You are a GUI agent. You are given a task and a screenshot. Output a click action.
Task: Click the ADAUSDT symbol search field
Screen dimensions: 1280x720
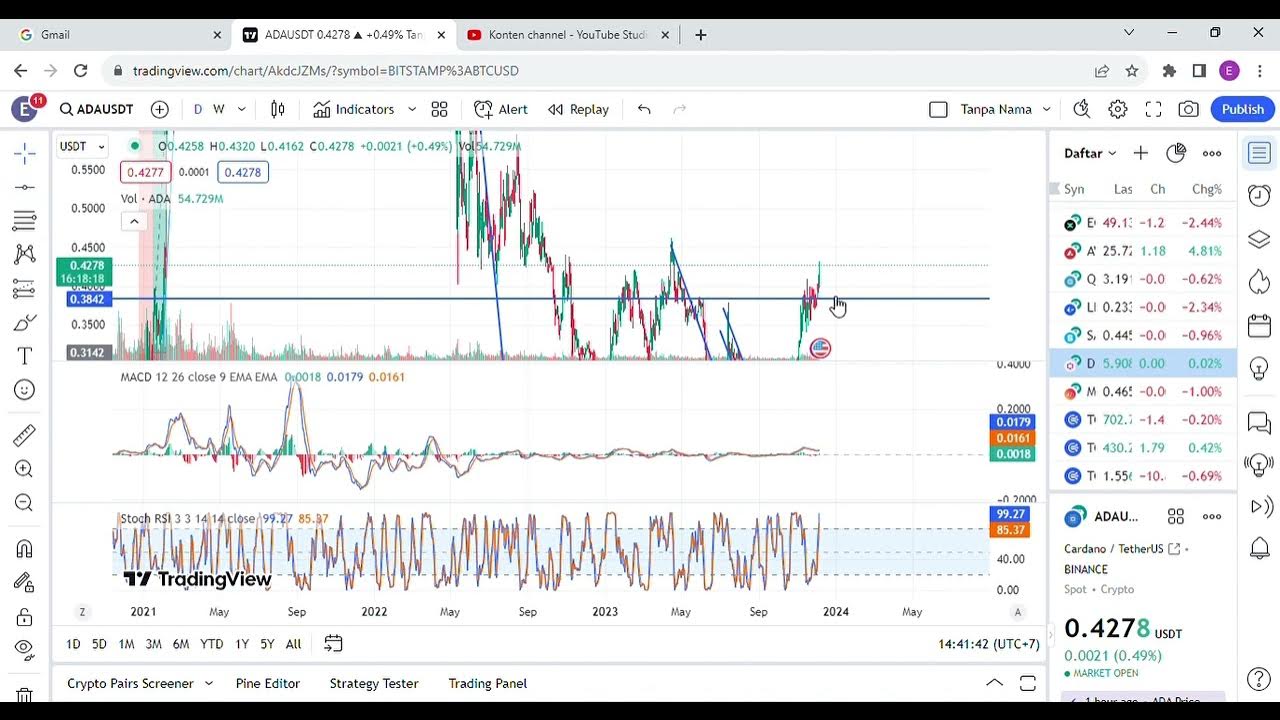[96, 109]
